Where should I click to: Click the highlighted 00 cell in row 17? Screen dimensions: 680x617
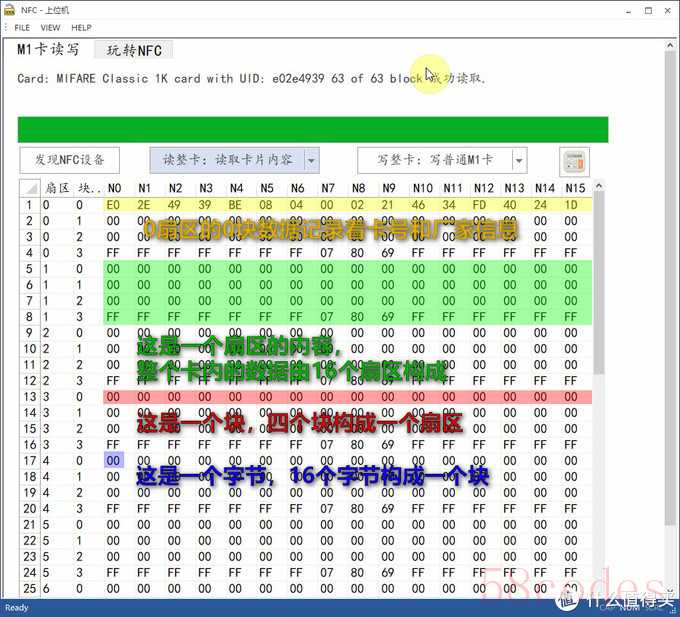point(114,460)
